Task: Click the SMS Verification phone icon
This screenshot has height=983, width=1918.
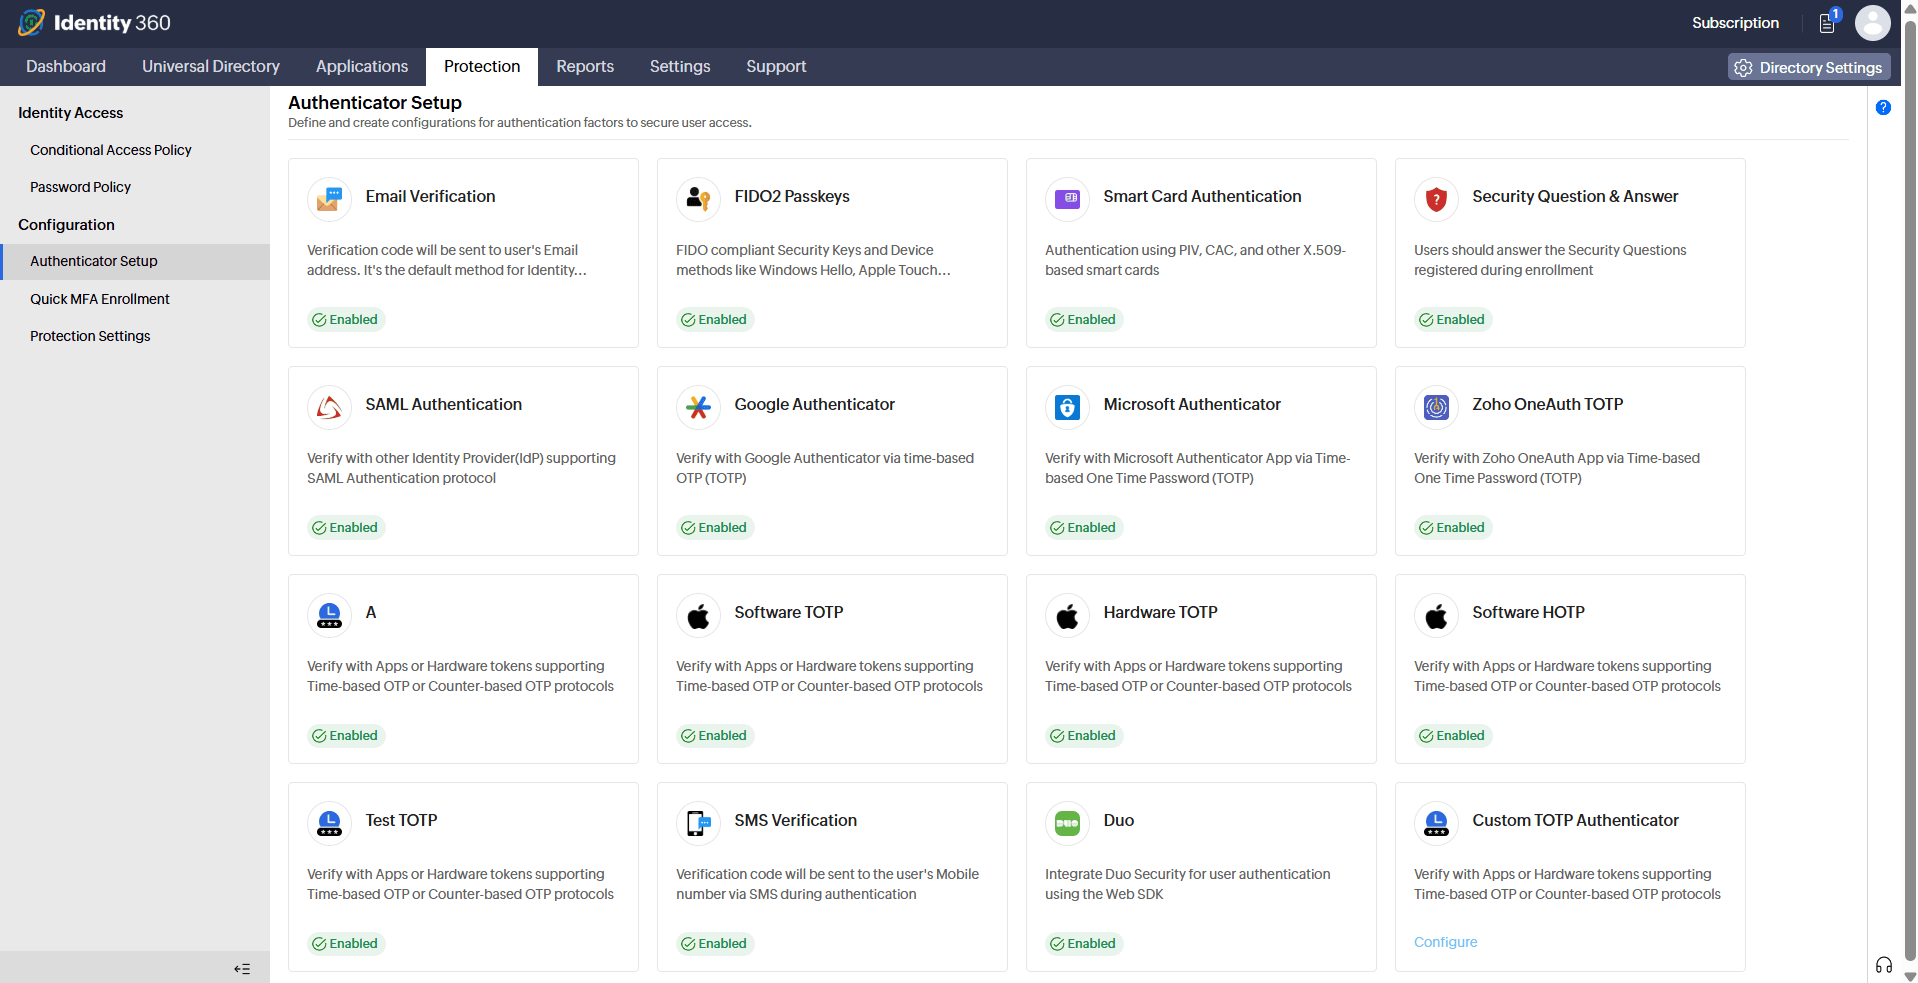Action: (x=698, y=823)
